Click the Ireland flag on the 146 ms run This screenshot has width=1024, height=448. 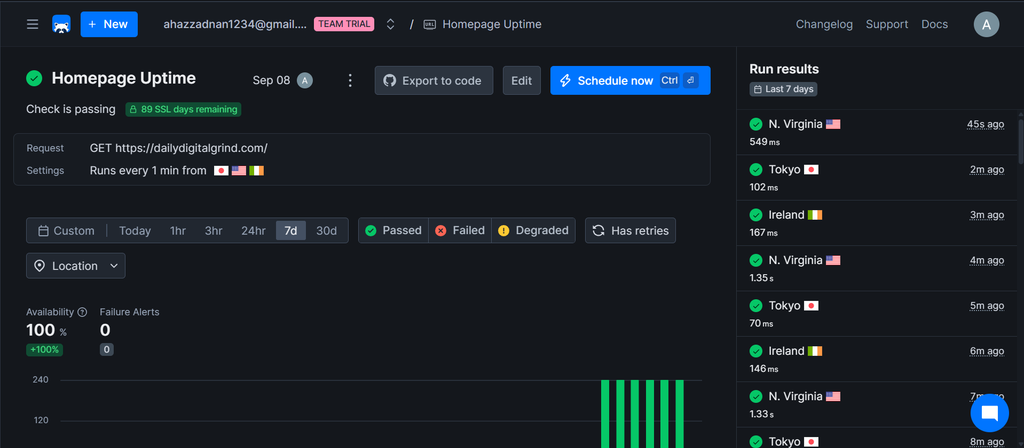point(815,351)
